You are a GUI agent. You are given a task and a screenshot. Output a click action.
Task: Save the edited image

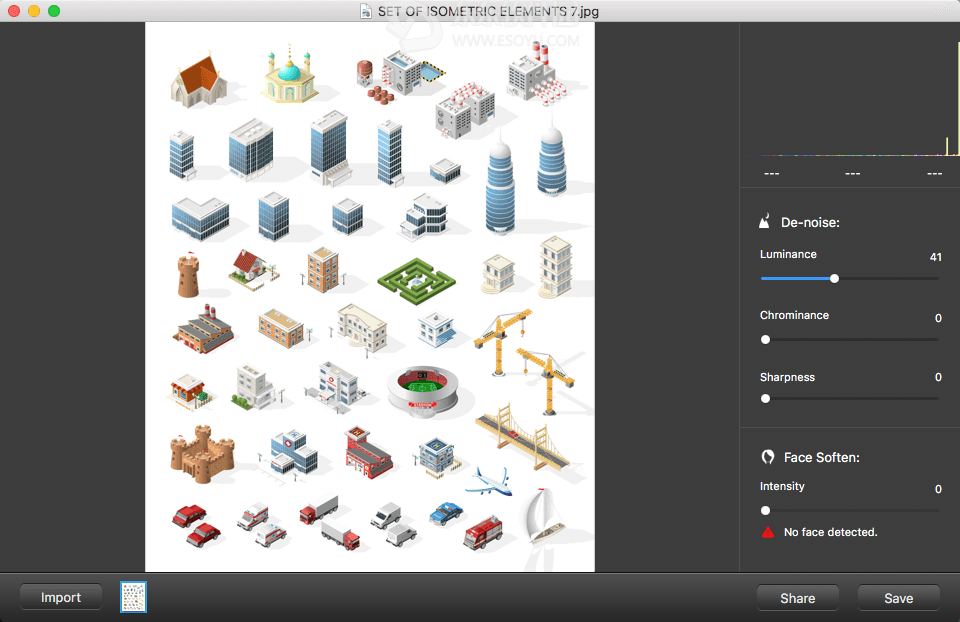pyautogui.click(x=898, y=598)
